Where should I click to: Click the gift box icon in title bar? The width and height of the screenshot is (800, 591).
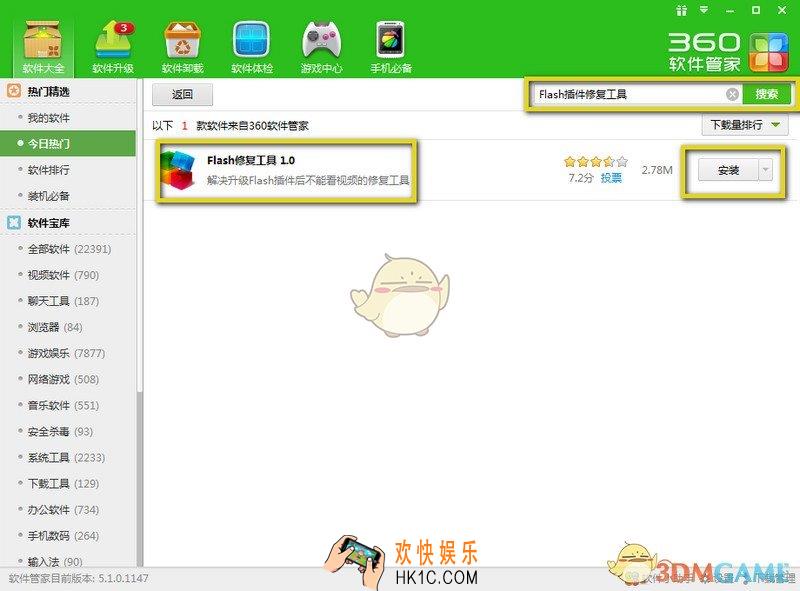pos(681,10)
